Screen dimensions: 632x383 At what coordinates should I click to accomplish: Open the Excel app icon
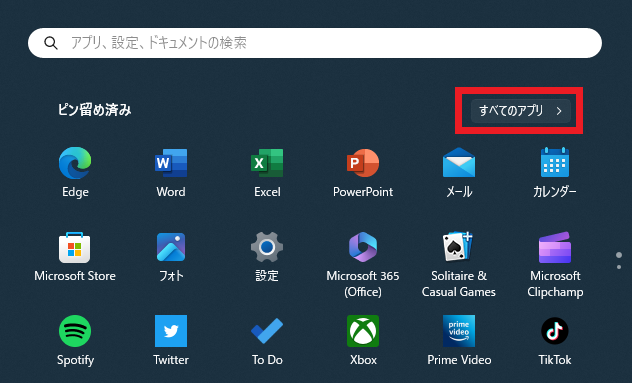(x=267, y=163)
